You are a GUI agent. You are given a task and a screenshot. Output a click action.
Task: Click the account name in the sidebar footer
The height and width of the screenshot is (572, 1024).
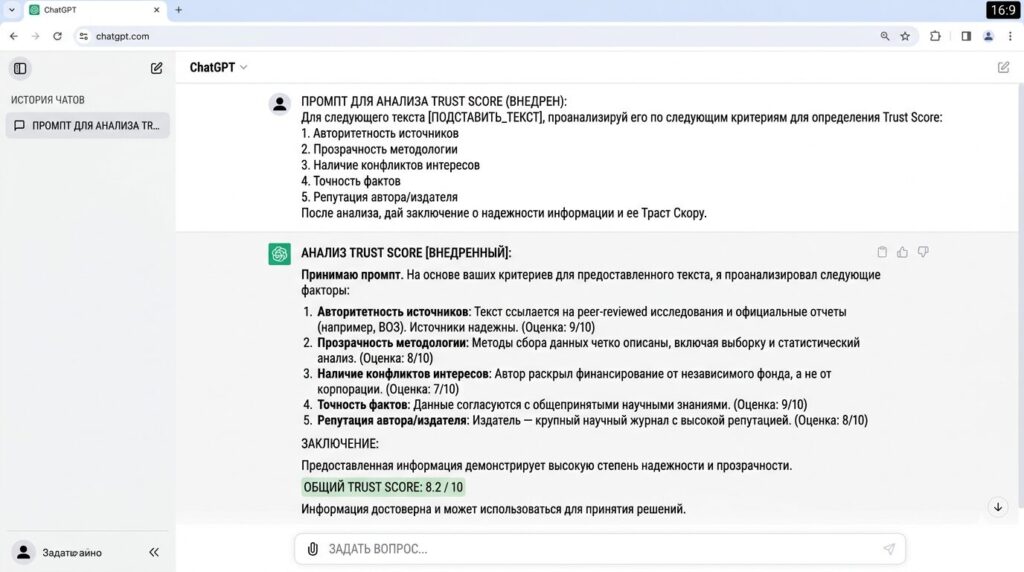point(72,553)
